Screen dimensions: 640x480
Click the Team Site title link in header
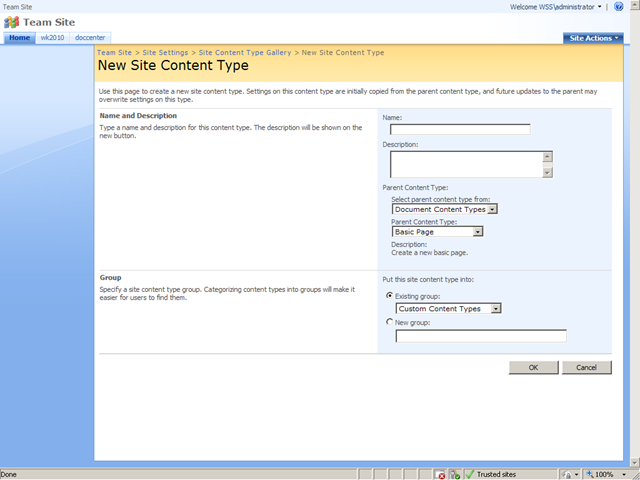pyautogui.click(x=49, y=22)
